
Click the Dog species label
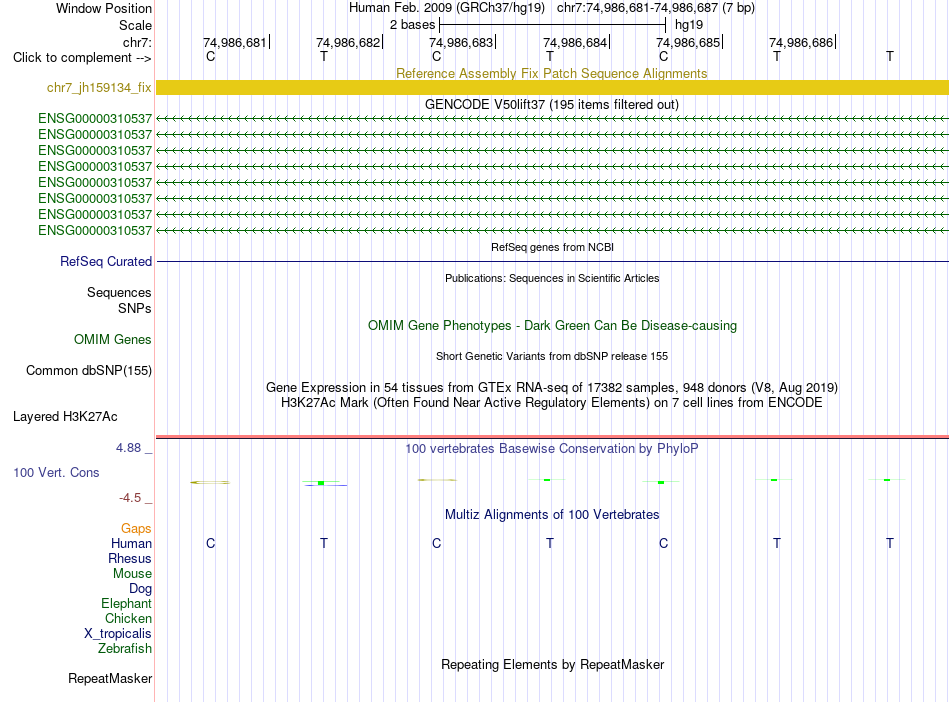[140, 589]
